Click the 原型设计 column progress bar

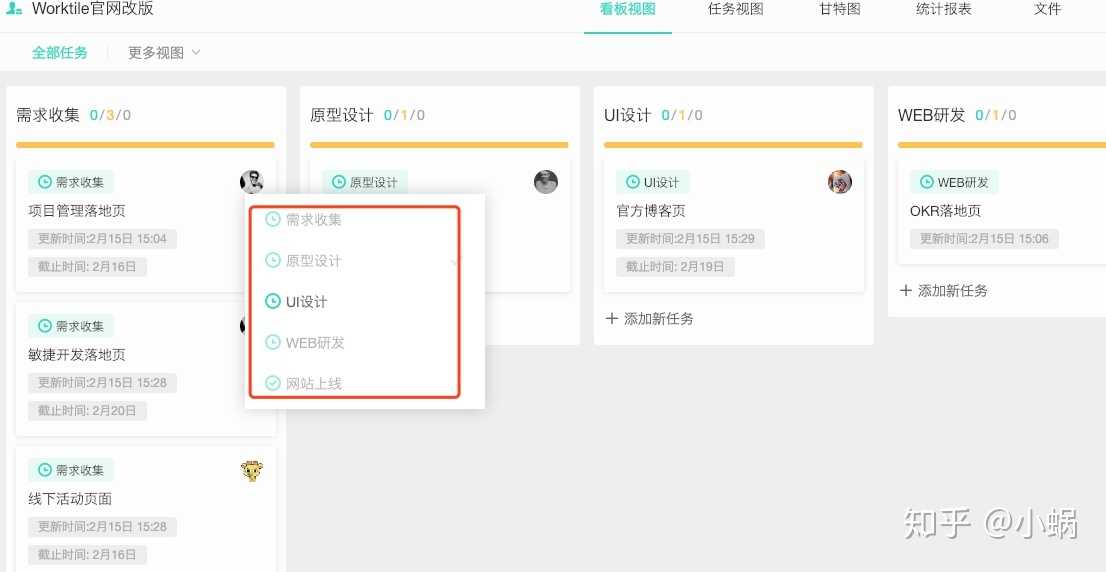tap(439, 145)
